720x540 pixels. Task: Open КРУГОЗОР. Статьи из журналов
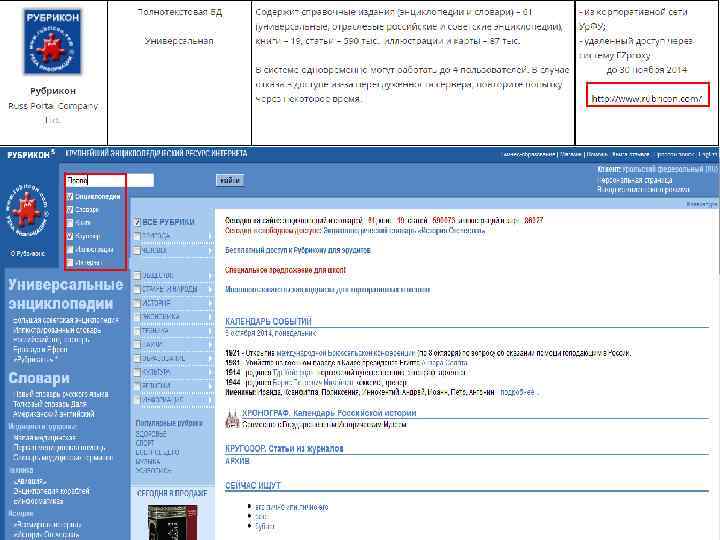coord(284,449)
